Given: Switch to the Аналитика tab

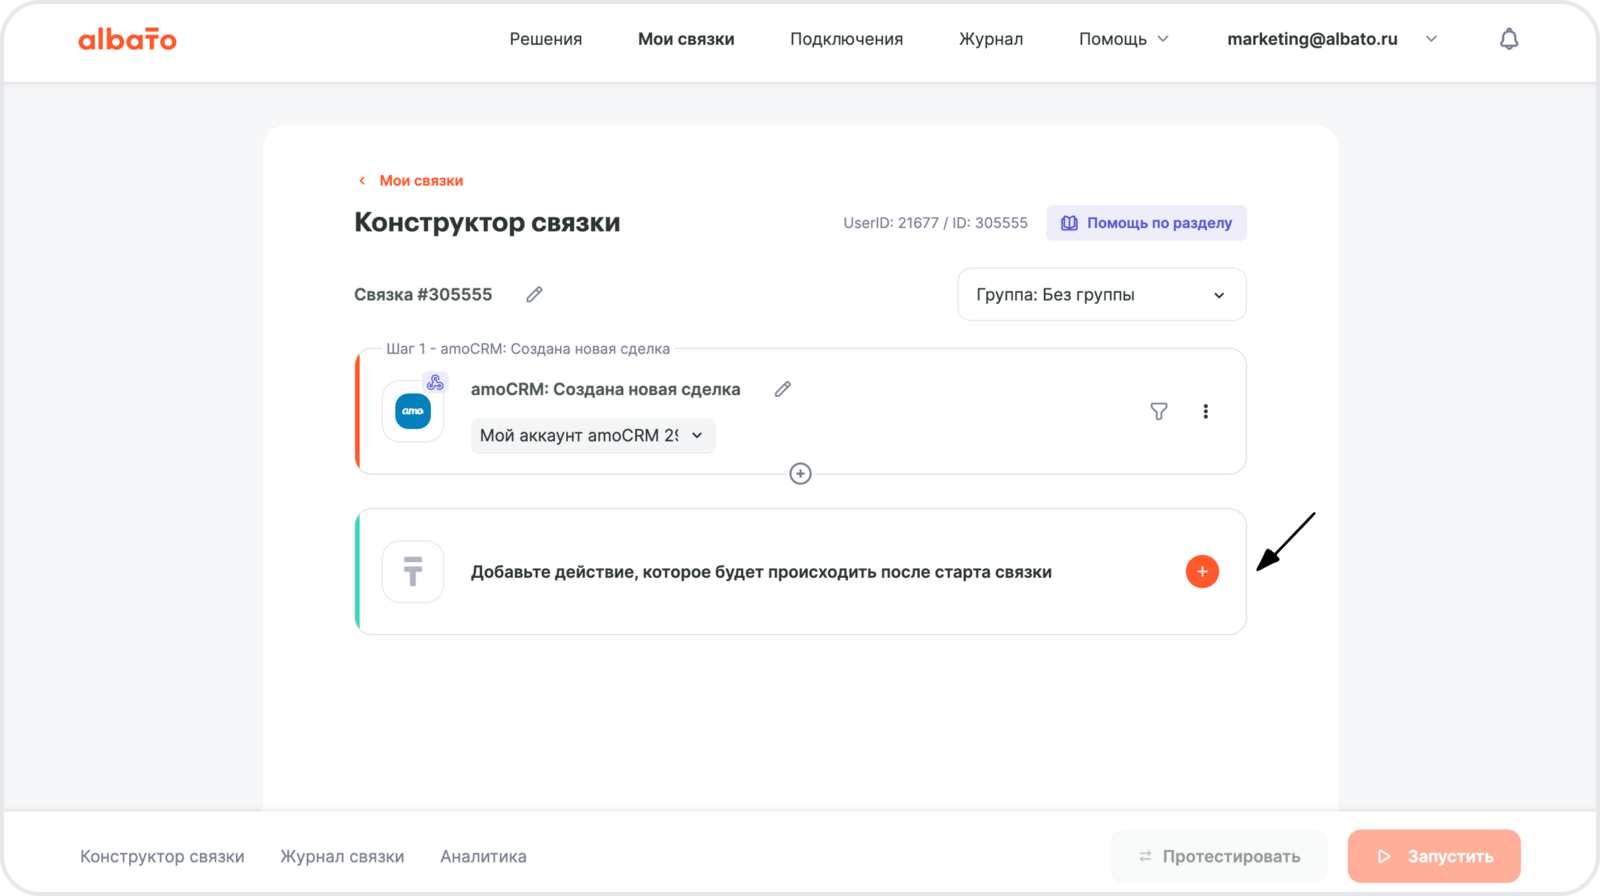Looking at the screenshot, I should click(x=483, y=856).
